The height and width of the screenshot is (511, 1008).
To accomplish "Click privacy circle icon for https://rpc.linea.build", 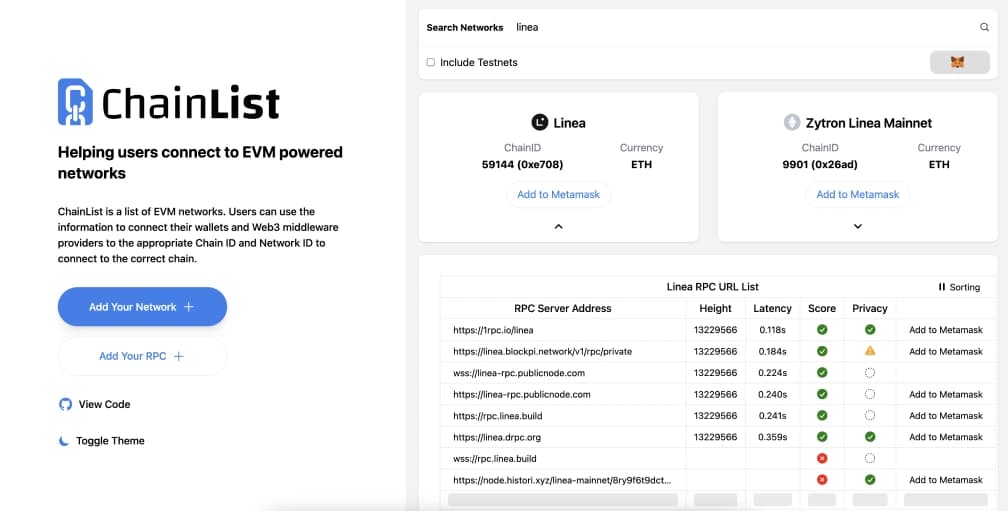I will (x=870, y=416).
